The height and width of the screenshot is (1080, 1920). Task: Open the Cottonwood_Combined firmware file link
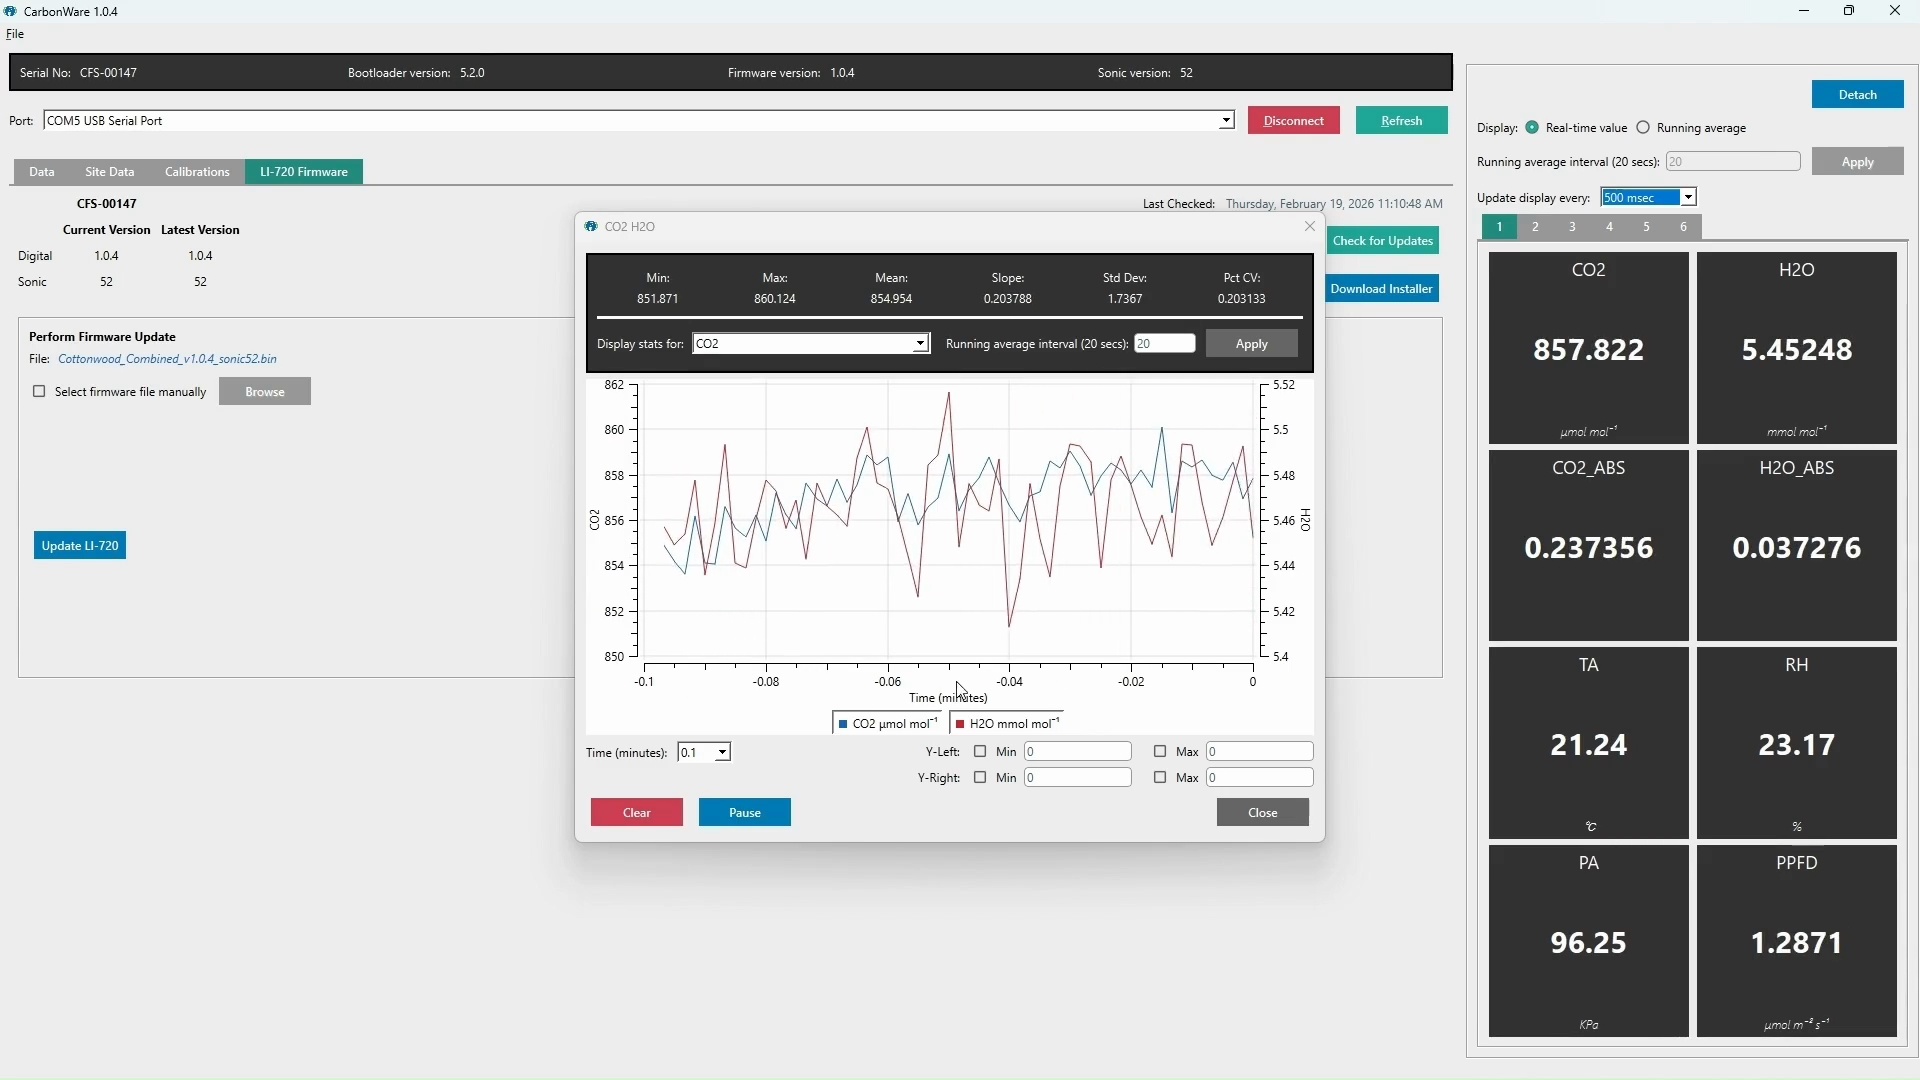tap(167, 359)
